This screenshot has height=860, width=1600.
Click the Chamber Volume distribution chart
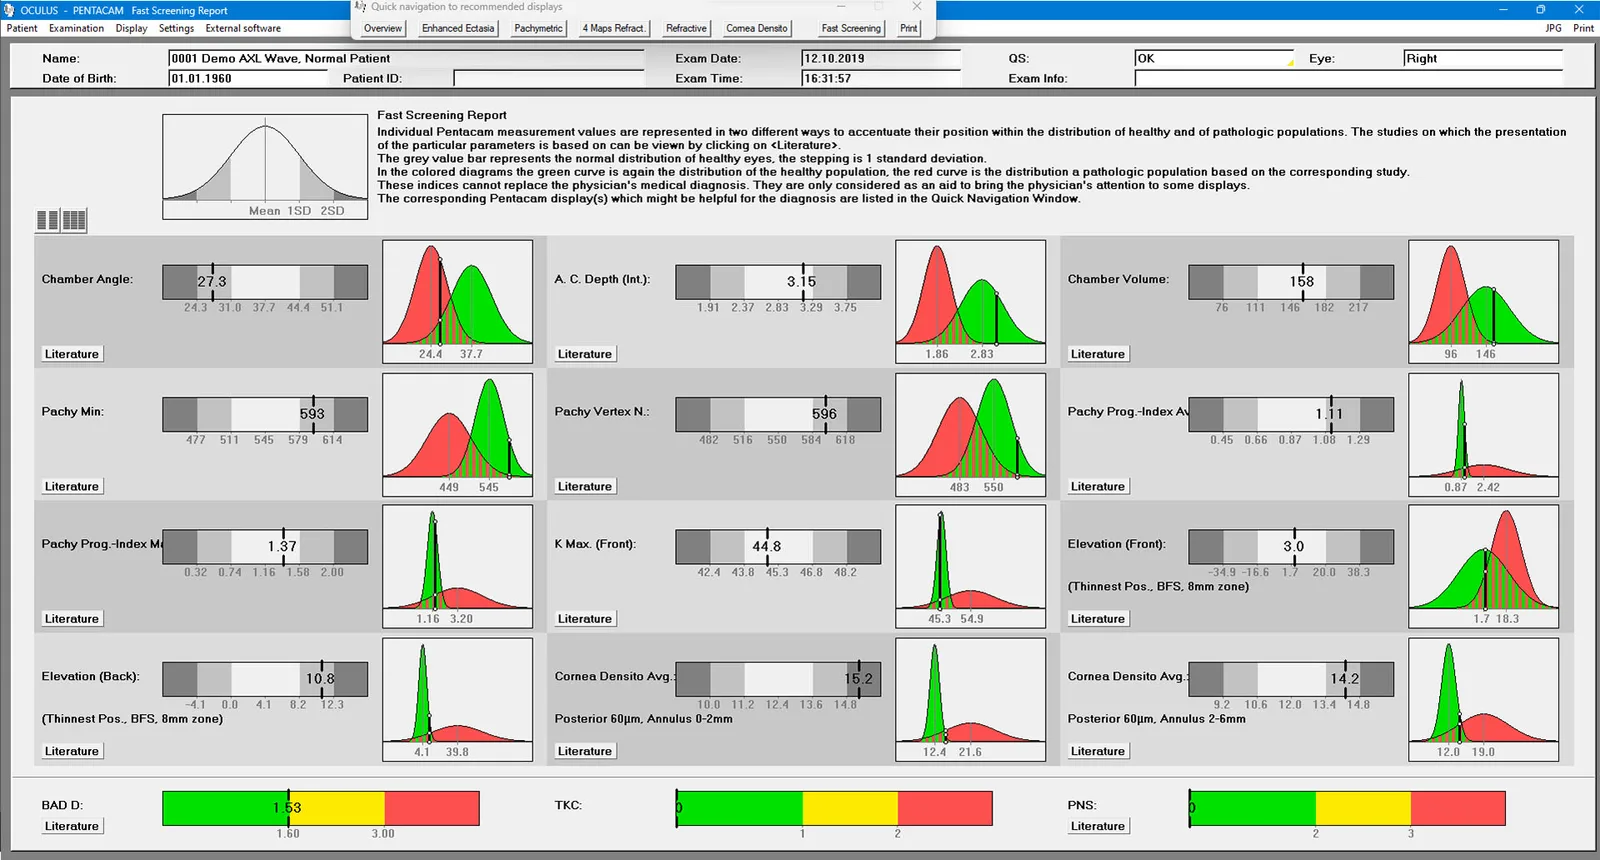pos(1484,301)
